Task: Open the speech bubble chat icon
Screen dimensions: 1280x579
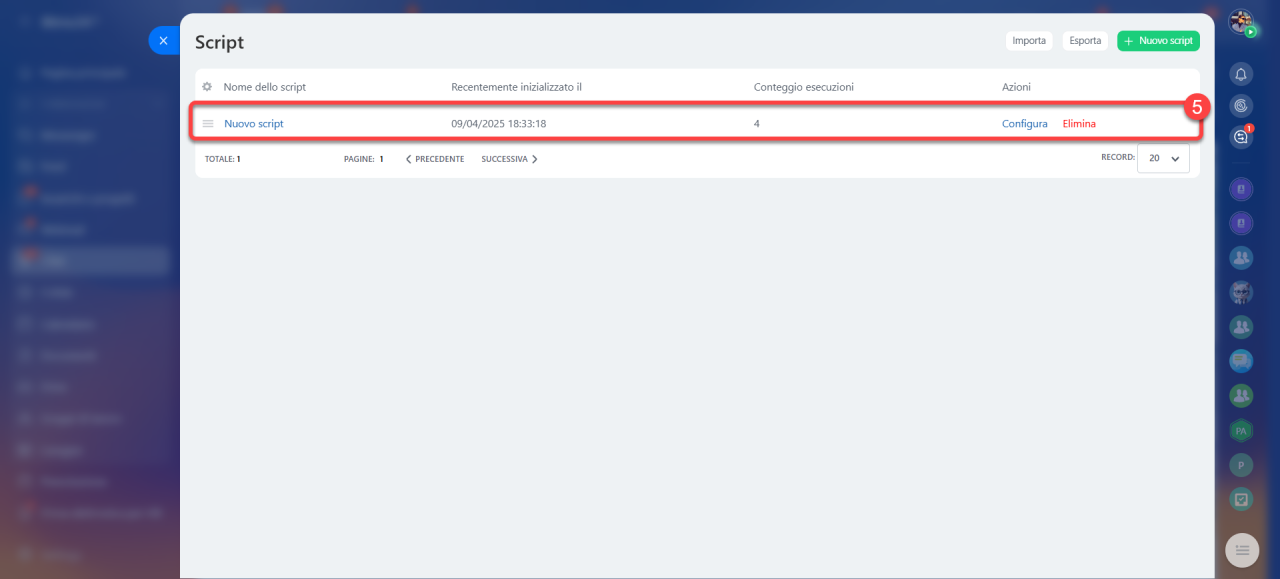Action: coord(1241,360)
